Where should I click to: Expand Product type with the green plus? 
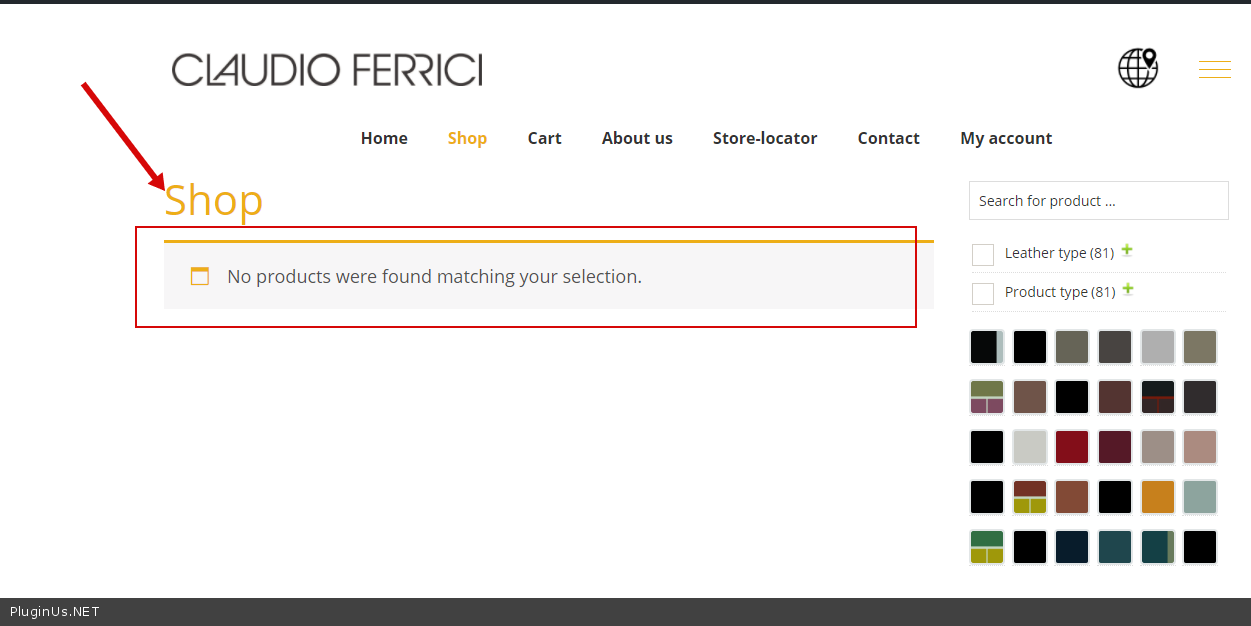click(1128, 290)
